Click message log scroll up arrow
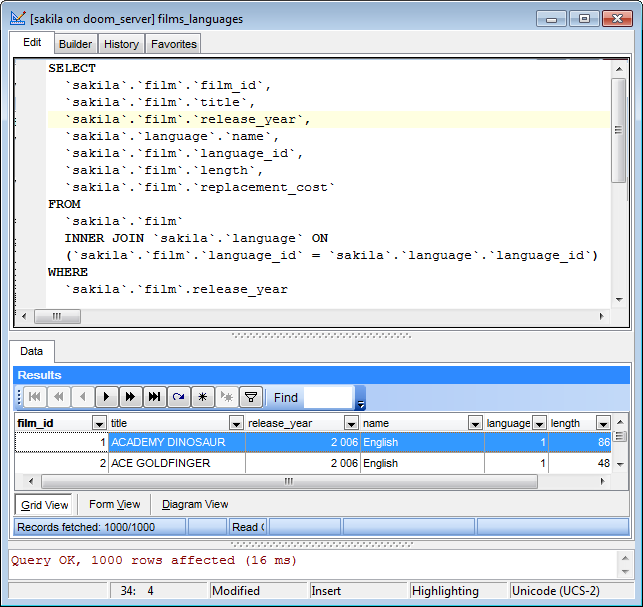Viewport: 643px width, 607px height. tap(625, 558)
